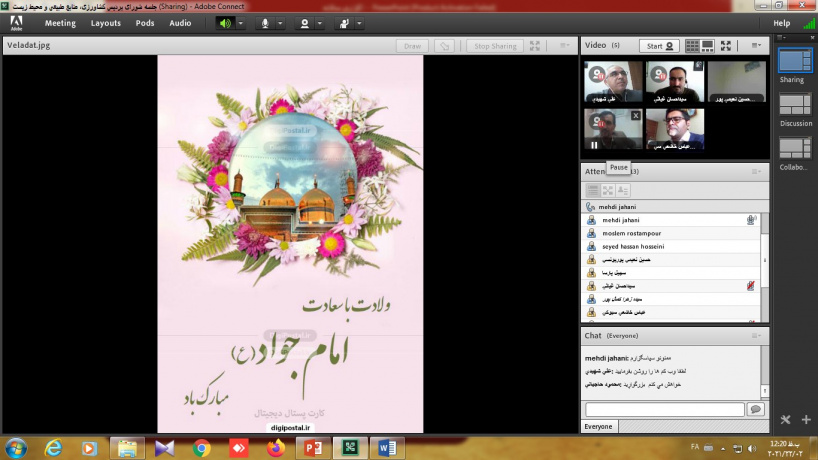The width and height of the screenshot is (818, 460).
Task: Open the Meeting menu
Action: 60,23
